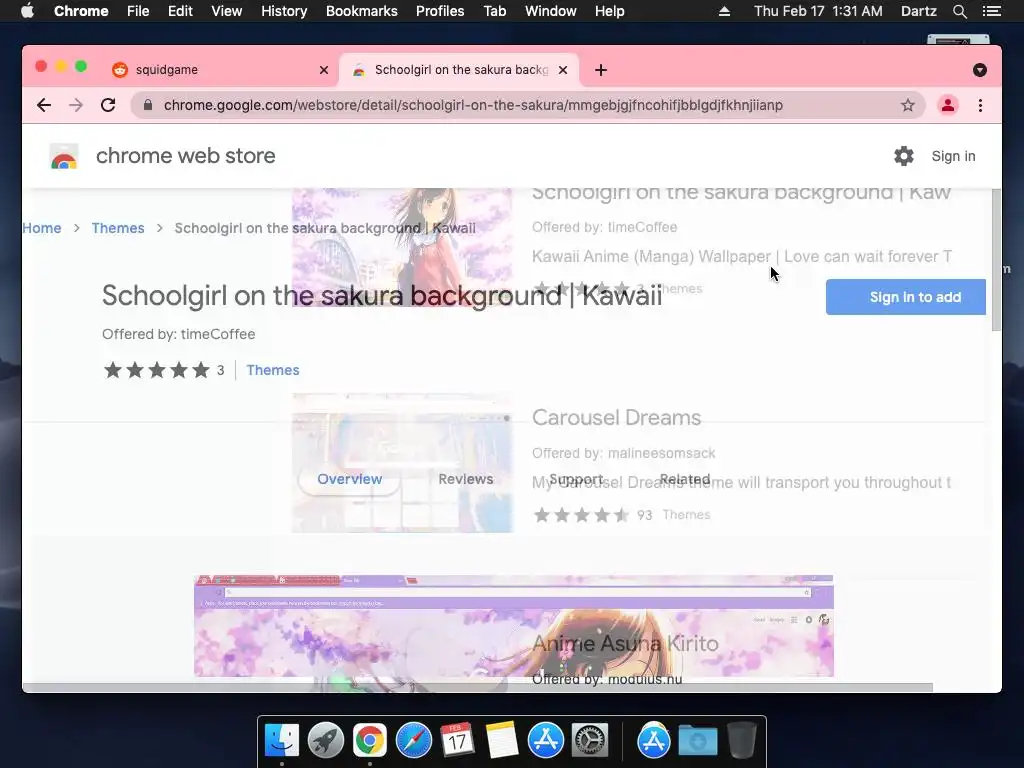Open the Help menu
Image resolution: width=1024 pixels, height=768 pixels.
[x=609, y=11]
